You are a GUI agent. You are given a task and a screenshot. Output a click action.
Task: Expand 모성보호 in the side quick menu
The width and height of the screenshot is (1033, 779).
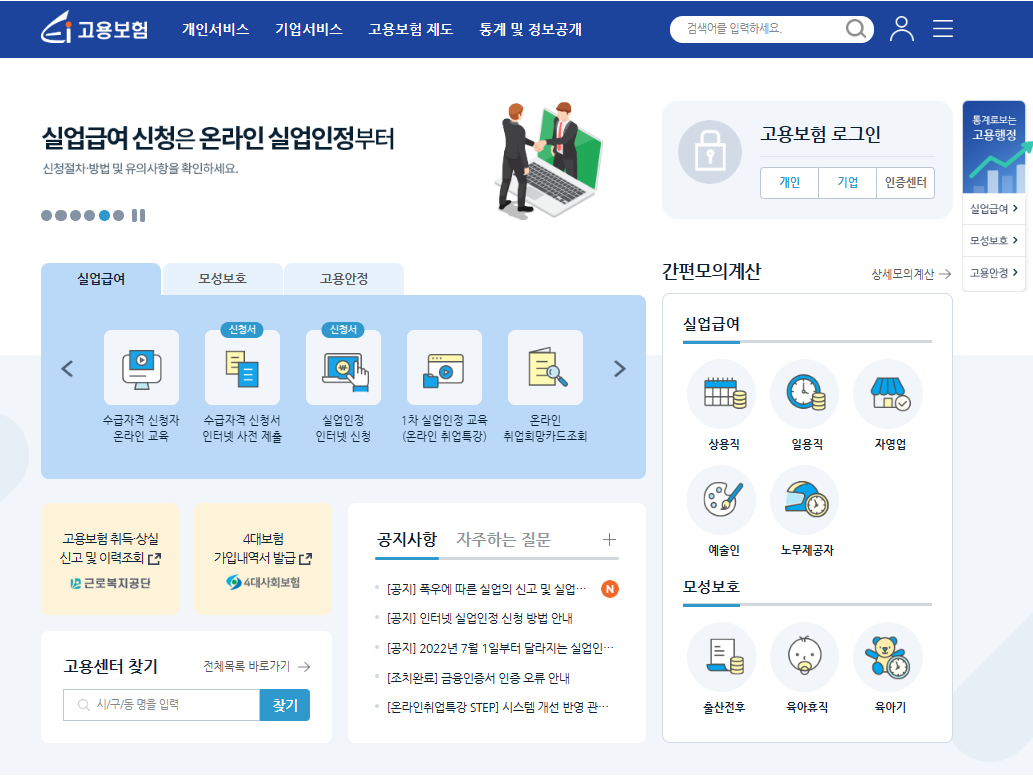(x=994, y=241)
